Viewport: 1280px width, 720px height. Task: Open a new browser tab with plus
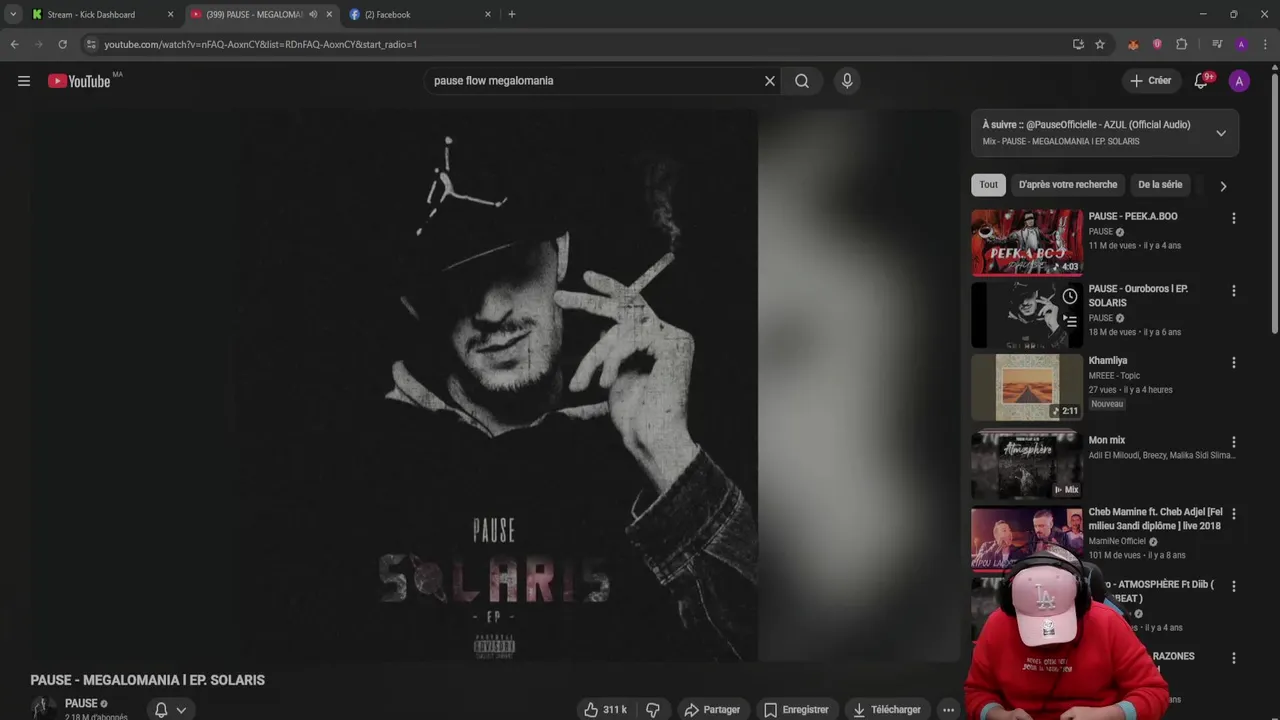[x=512, y=14]
